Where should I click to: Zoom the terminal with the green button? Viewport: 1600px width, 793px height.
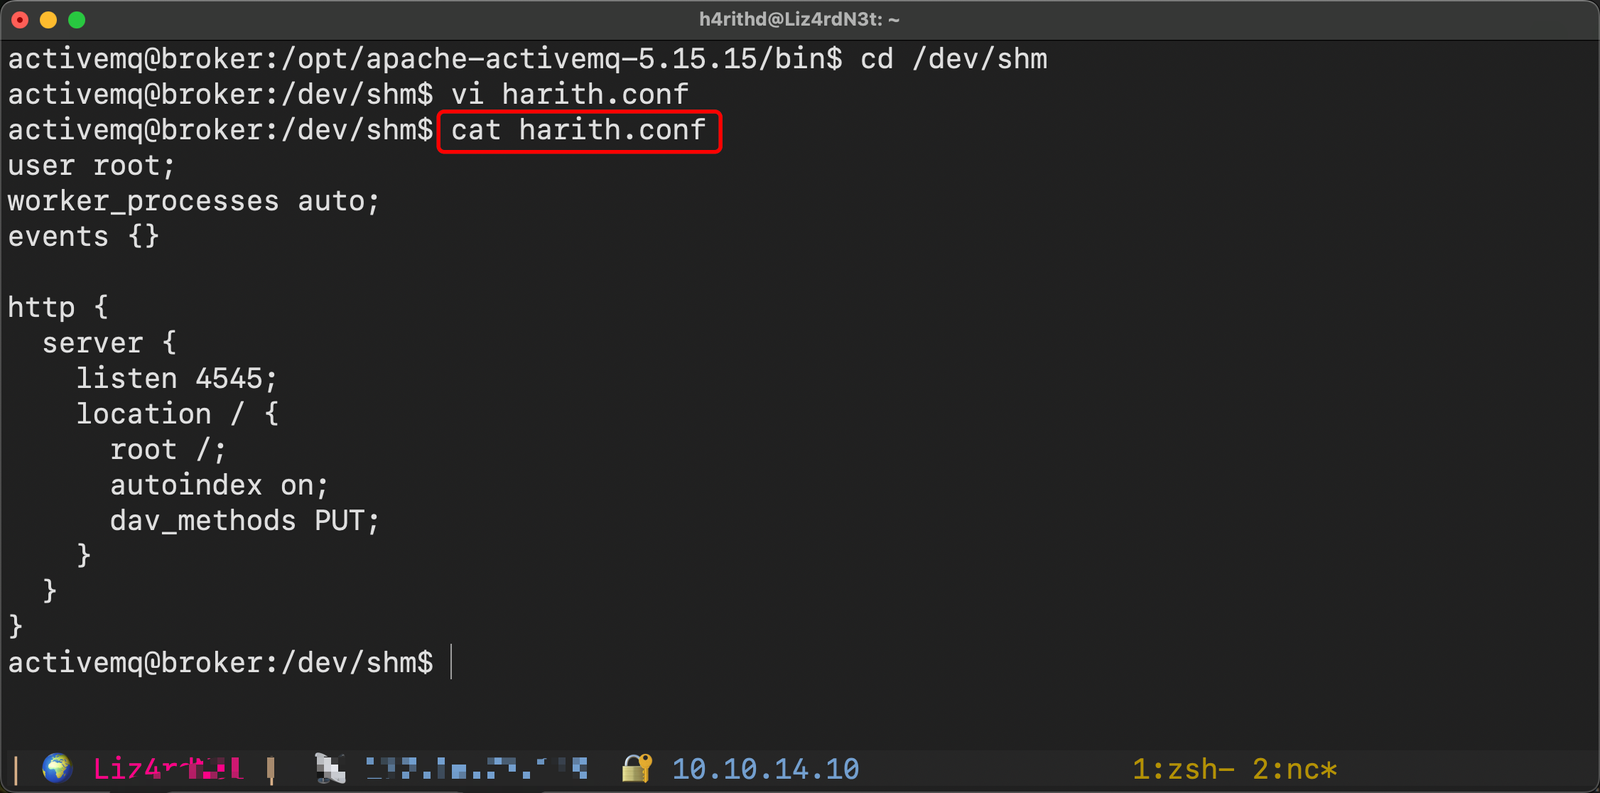coord(77,20)
